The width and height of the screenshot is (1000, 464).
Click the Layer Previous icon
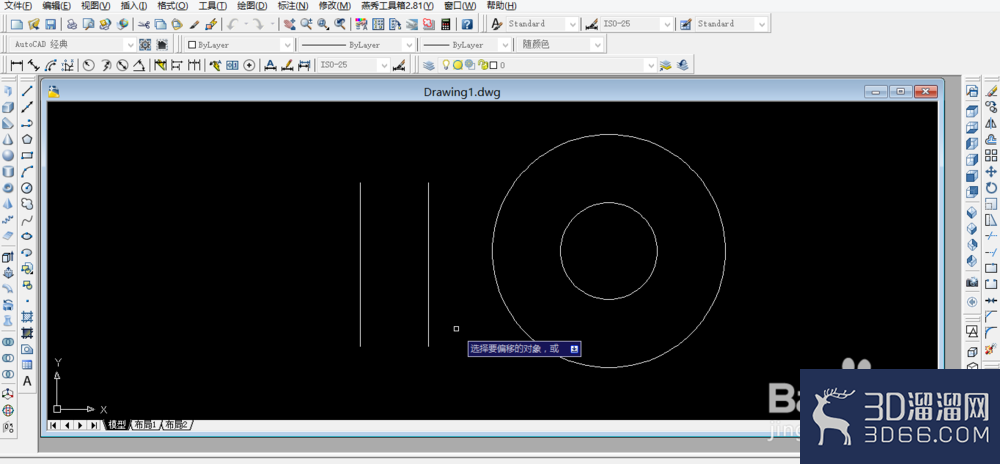point(682,65)
